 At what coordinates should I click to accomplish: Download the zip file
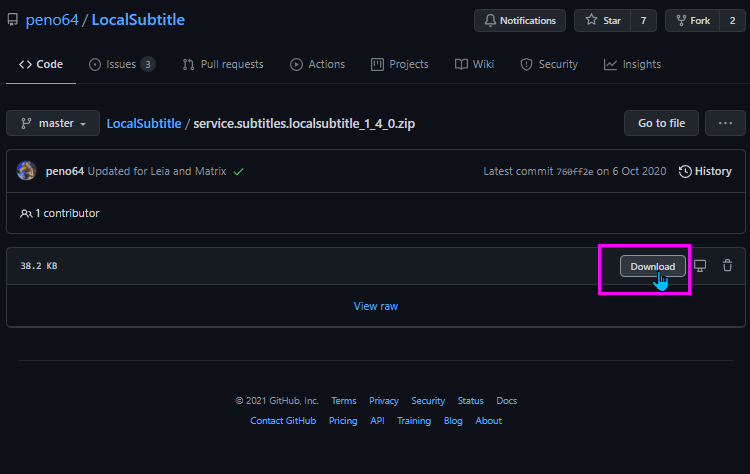(652, 266)
